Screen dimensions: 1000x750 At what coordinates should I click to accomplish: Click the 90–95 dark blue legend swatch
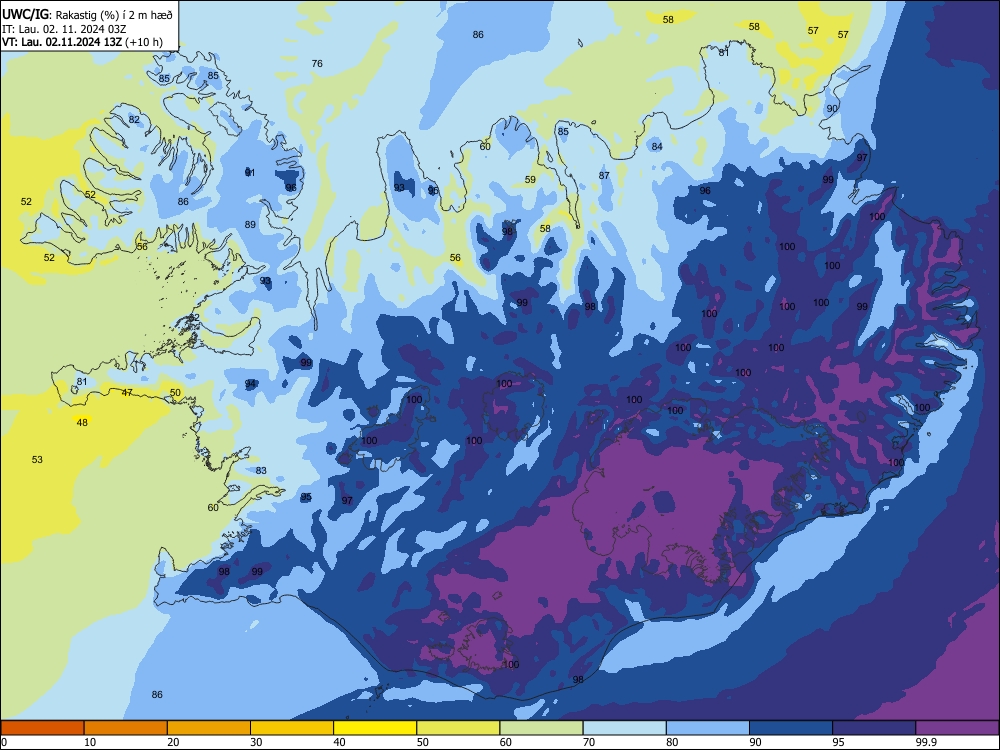[x=791, y=728]
